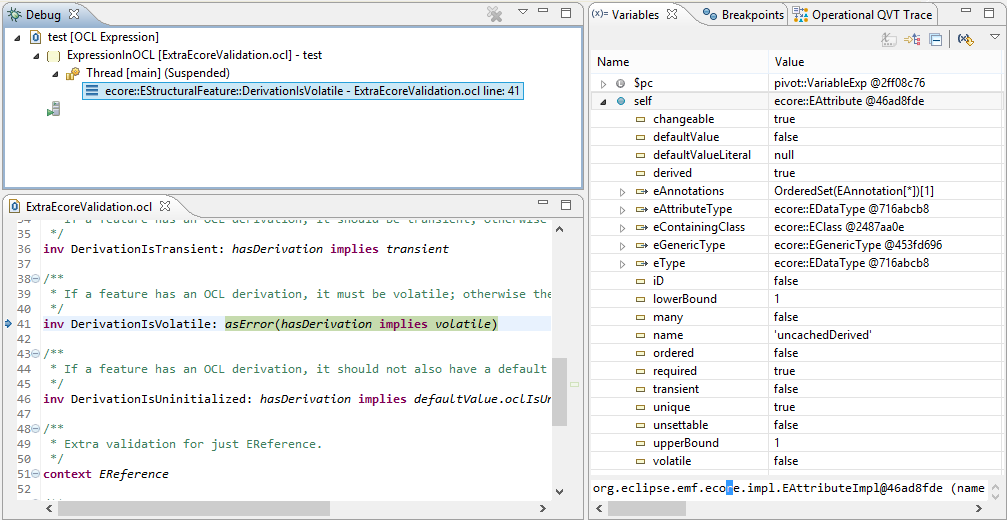
Task: Minimize the Debug view
Action: pos(543,12)
